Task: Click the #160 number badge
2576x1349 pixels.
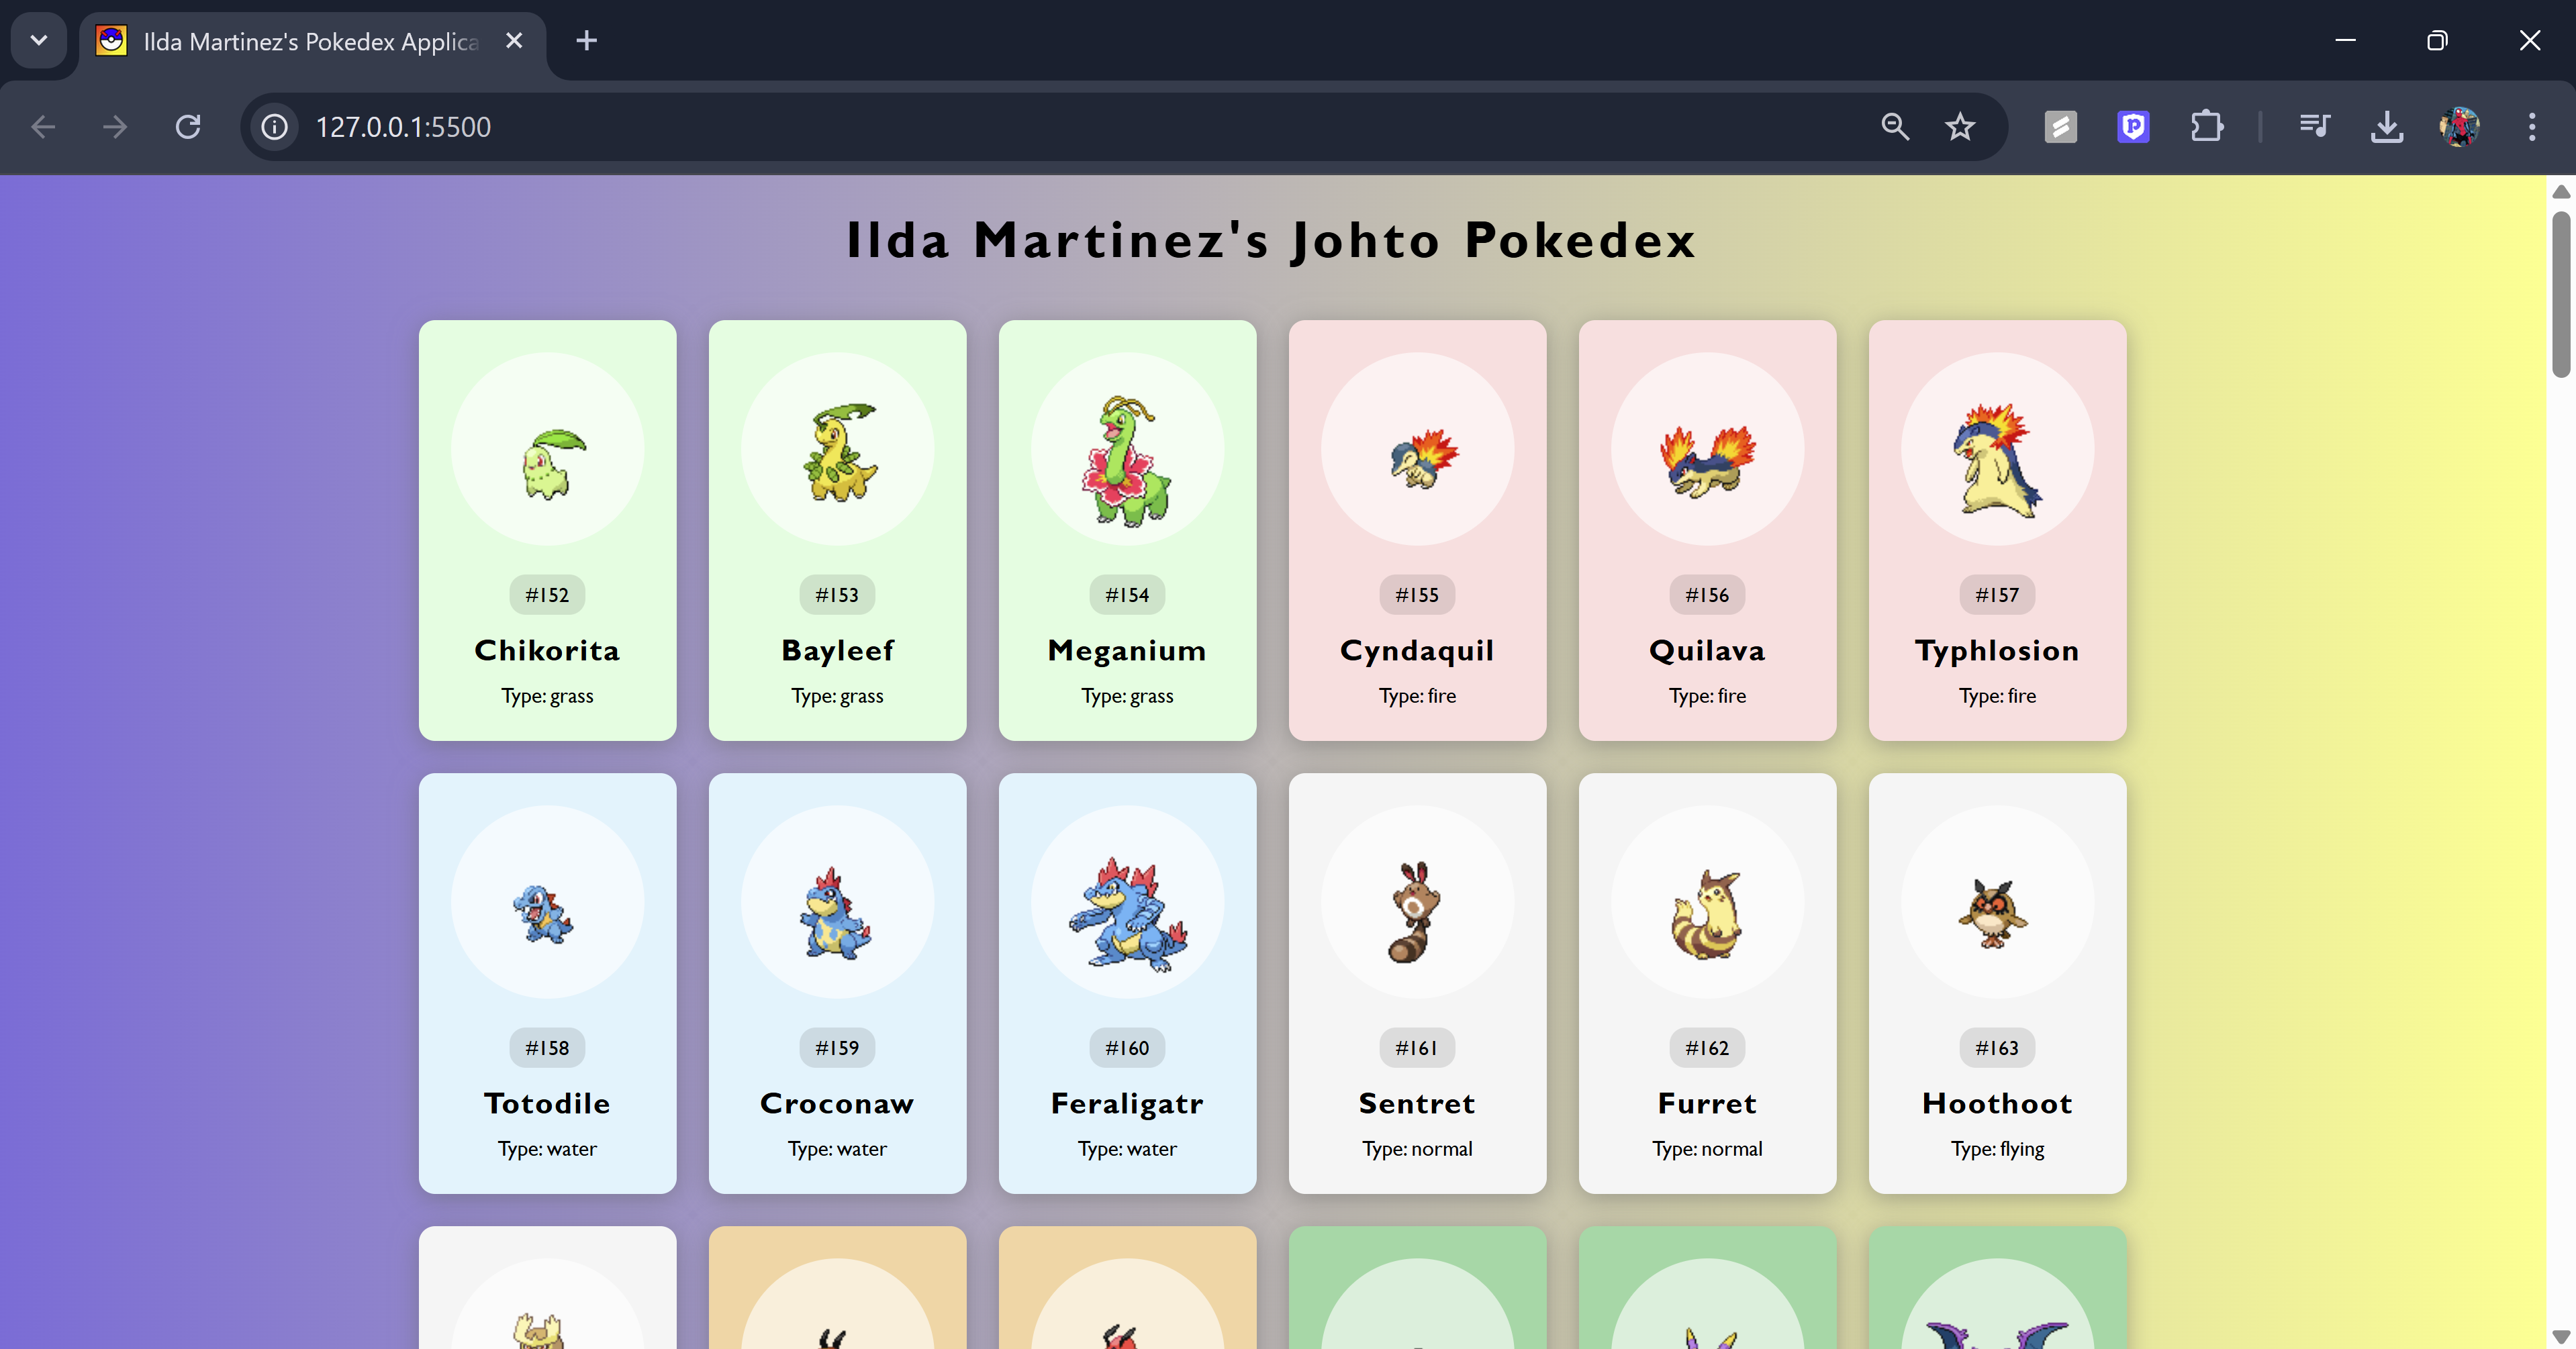Action: (x=1127, y=1048)
